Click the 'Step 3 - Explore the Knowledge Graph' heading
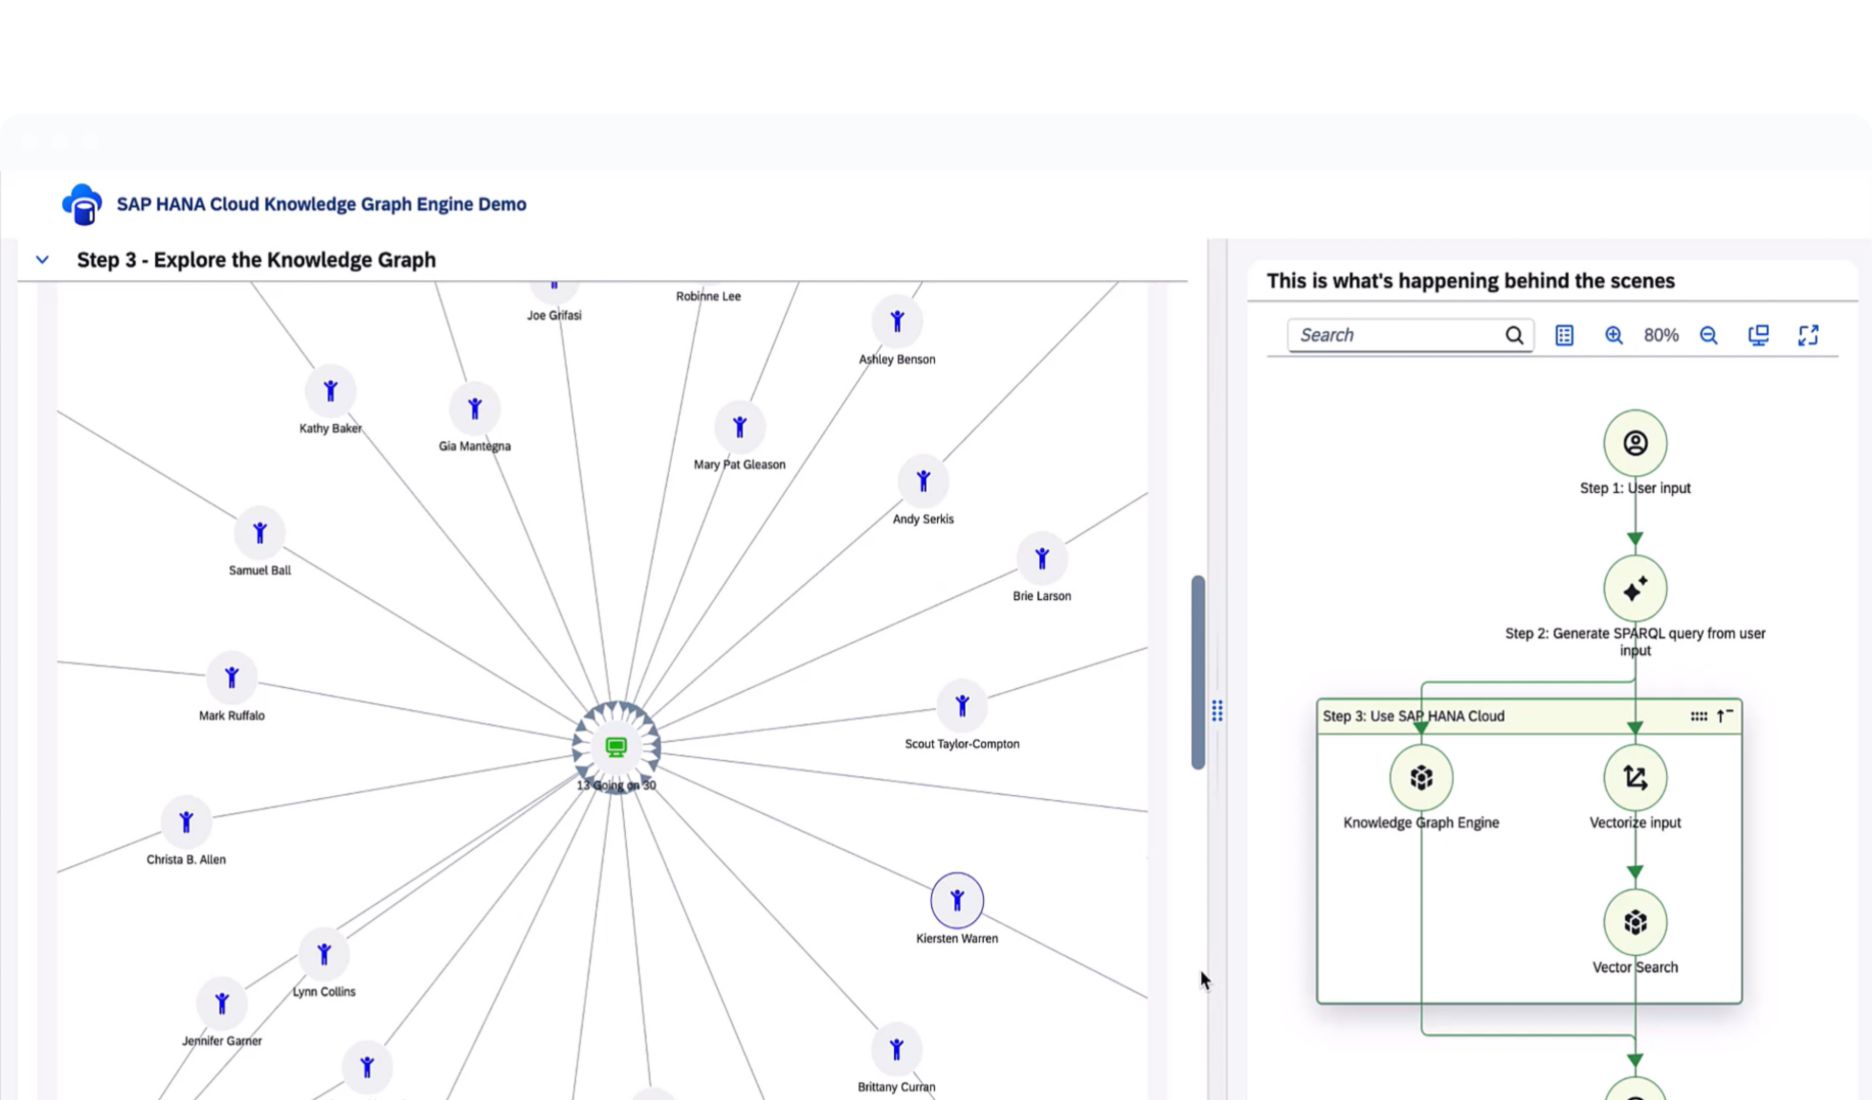 tap(256, 260)
